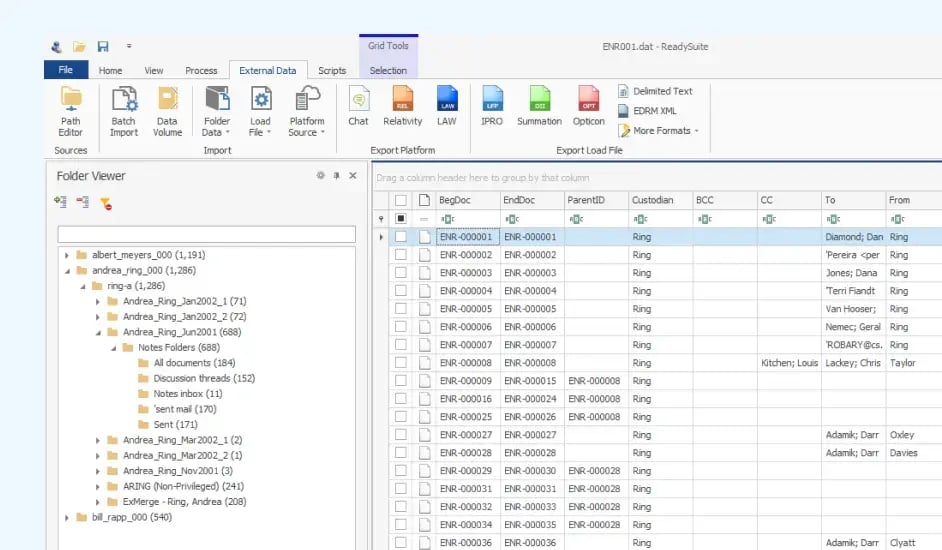Click the Batch Import icon
The height and width of the screenshot is (550, 942).
pyautogui.click(x=124, y=110)
